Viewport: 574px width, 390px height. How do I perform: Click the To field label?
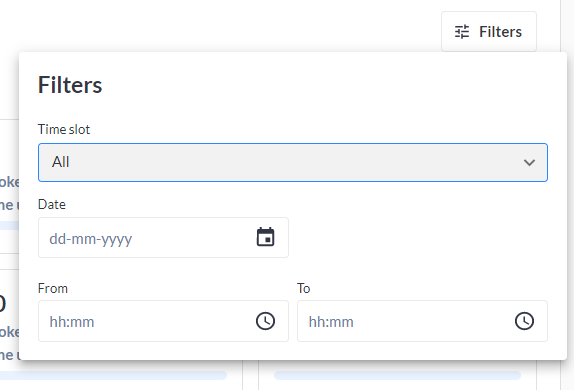(x=303, y=289)
